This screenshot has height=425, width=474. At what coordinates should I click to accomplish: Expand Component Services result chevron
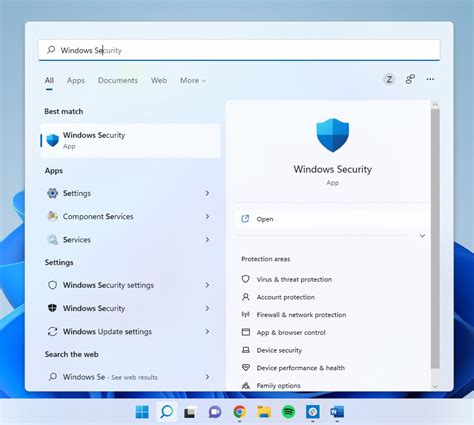click(207, 216)
